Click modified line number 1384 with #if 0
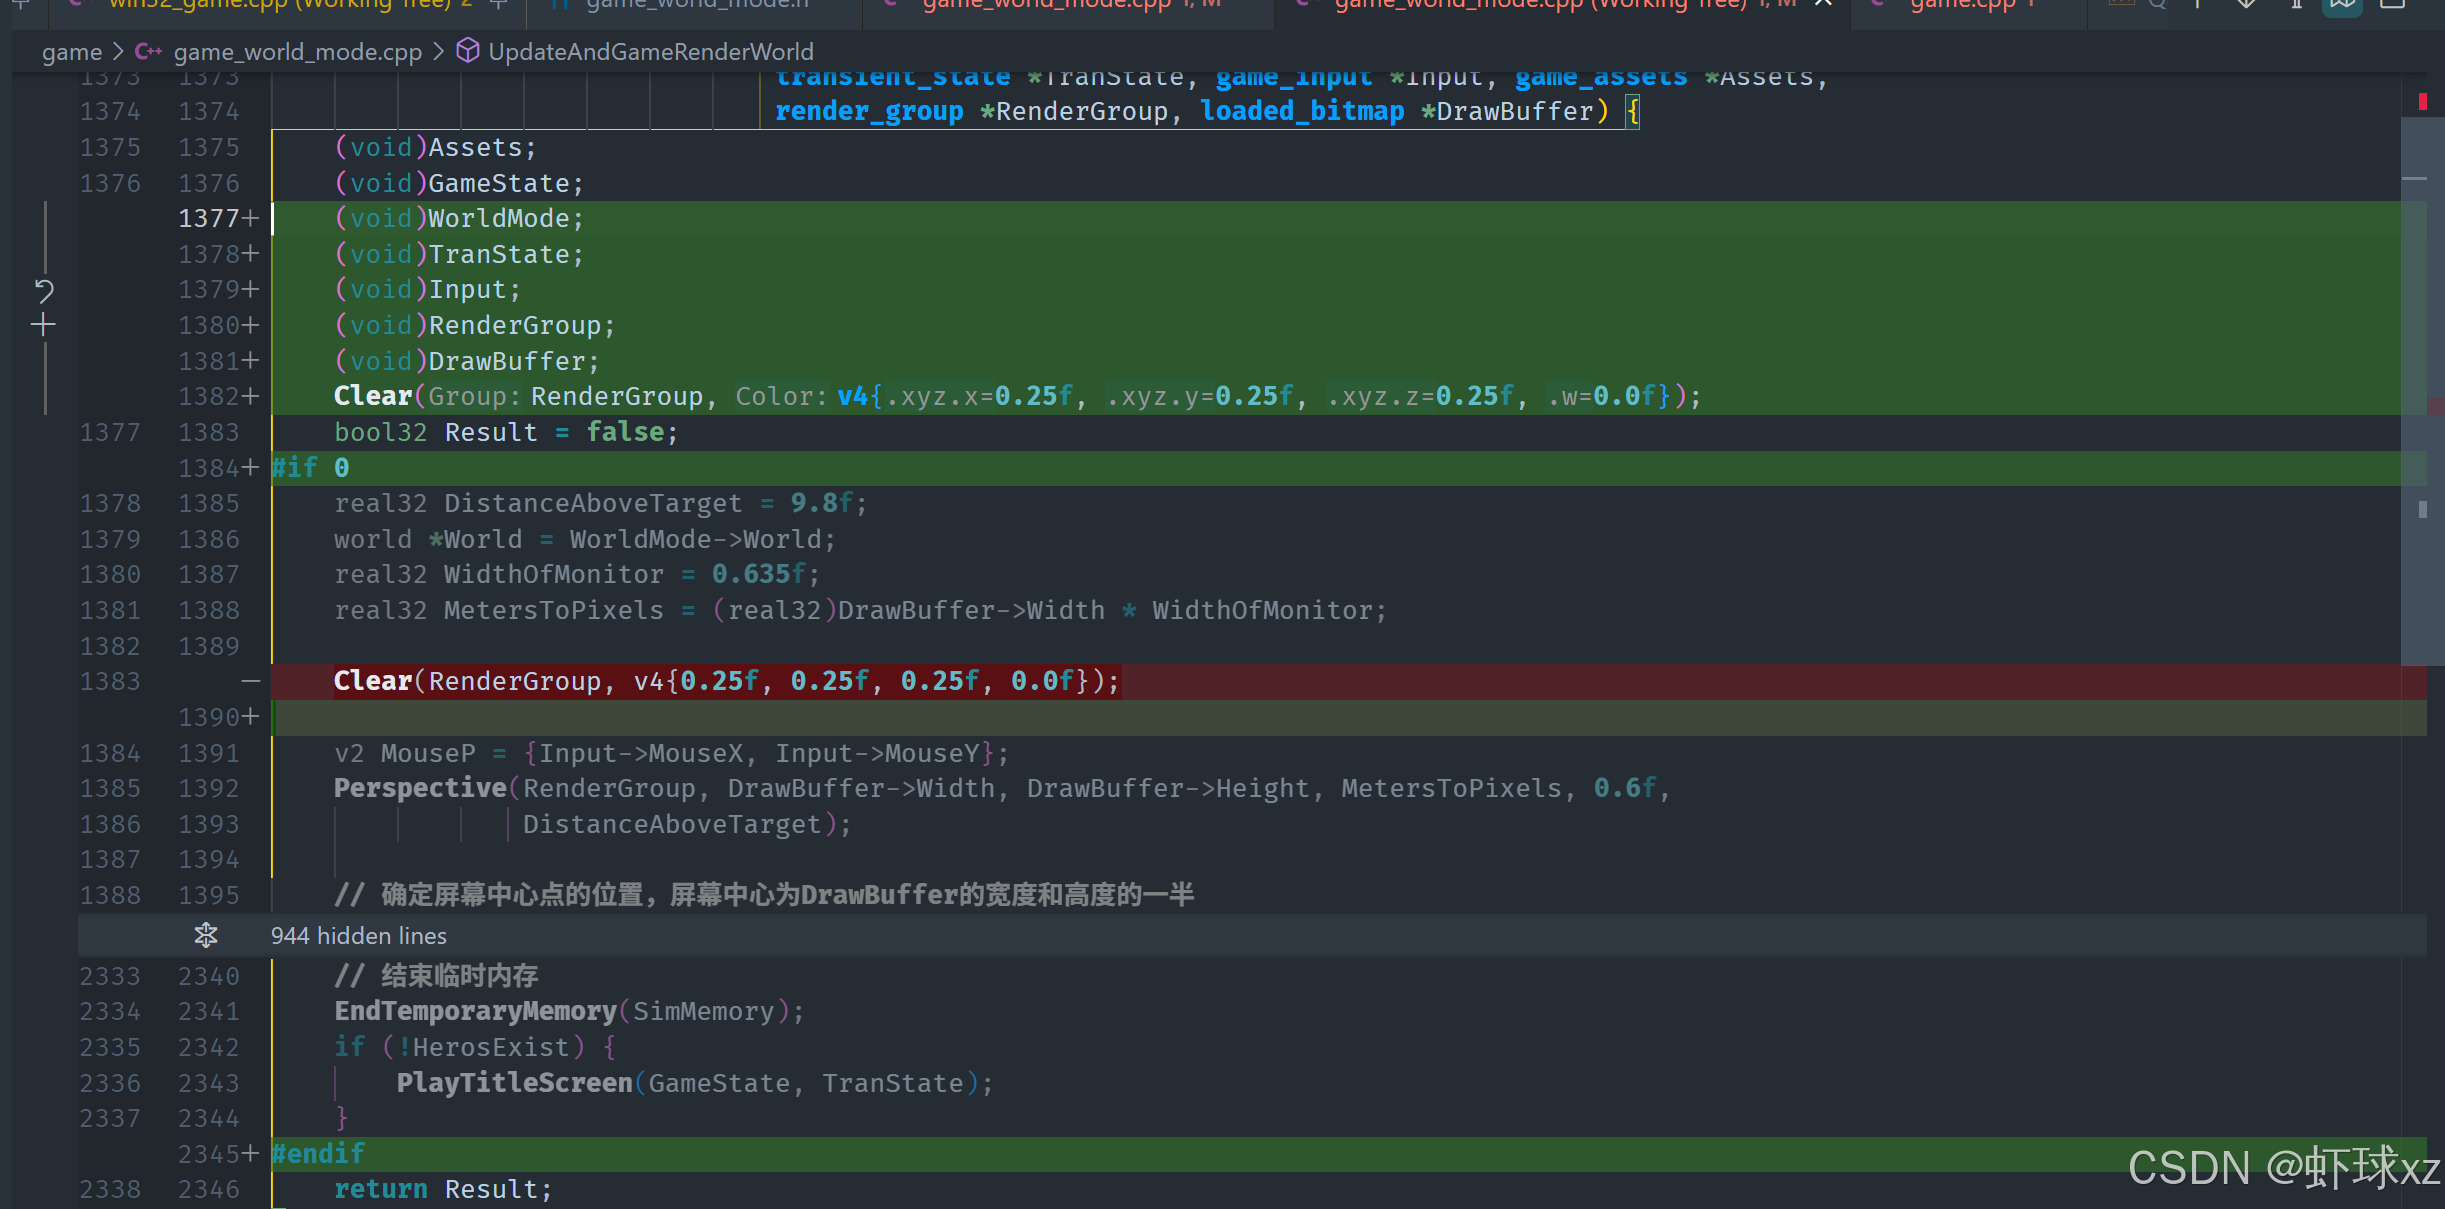The image size is (2445, 1209). pyautogui.click(x=210, y=468)
